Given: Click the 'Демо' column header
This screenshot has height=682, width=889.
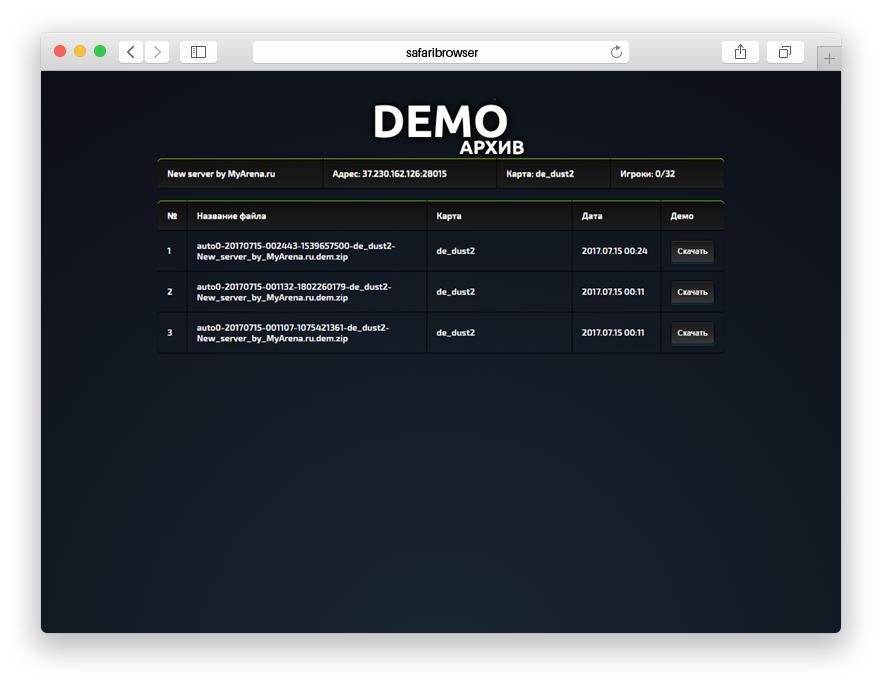Looking at the screenshot, I should [692, 216].
